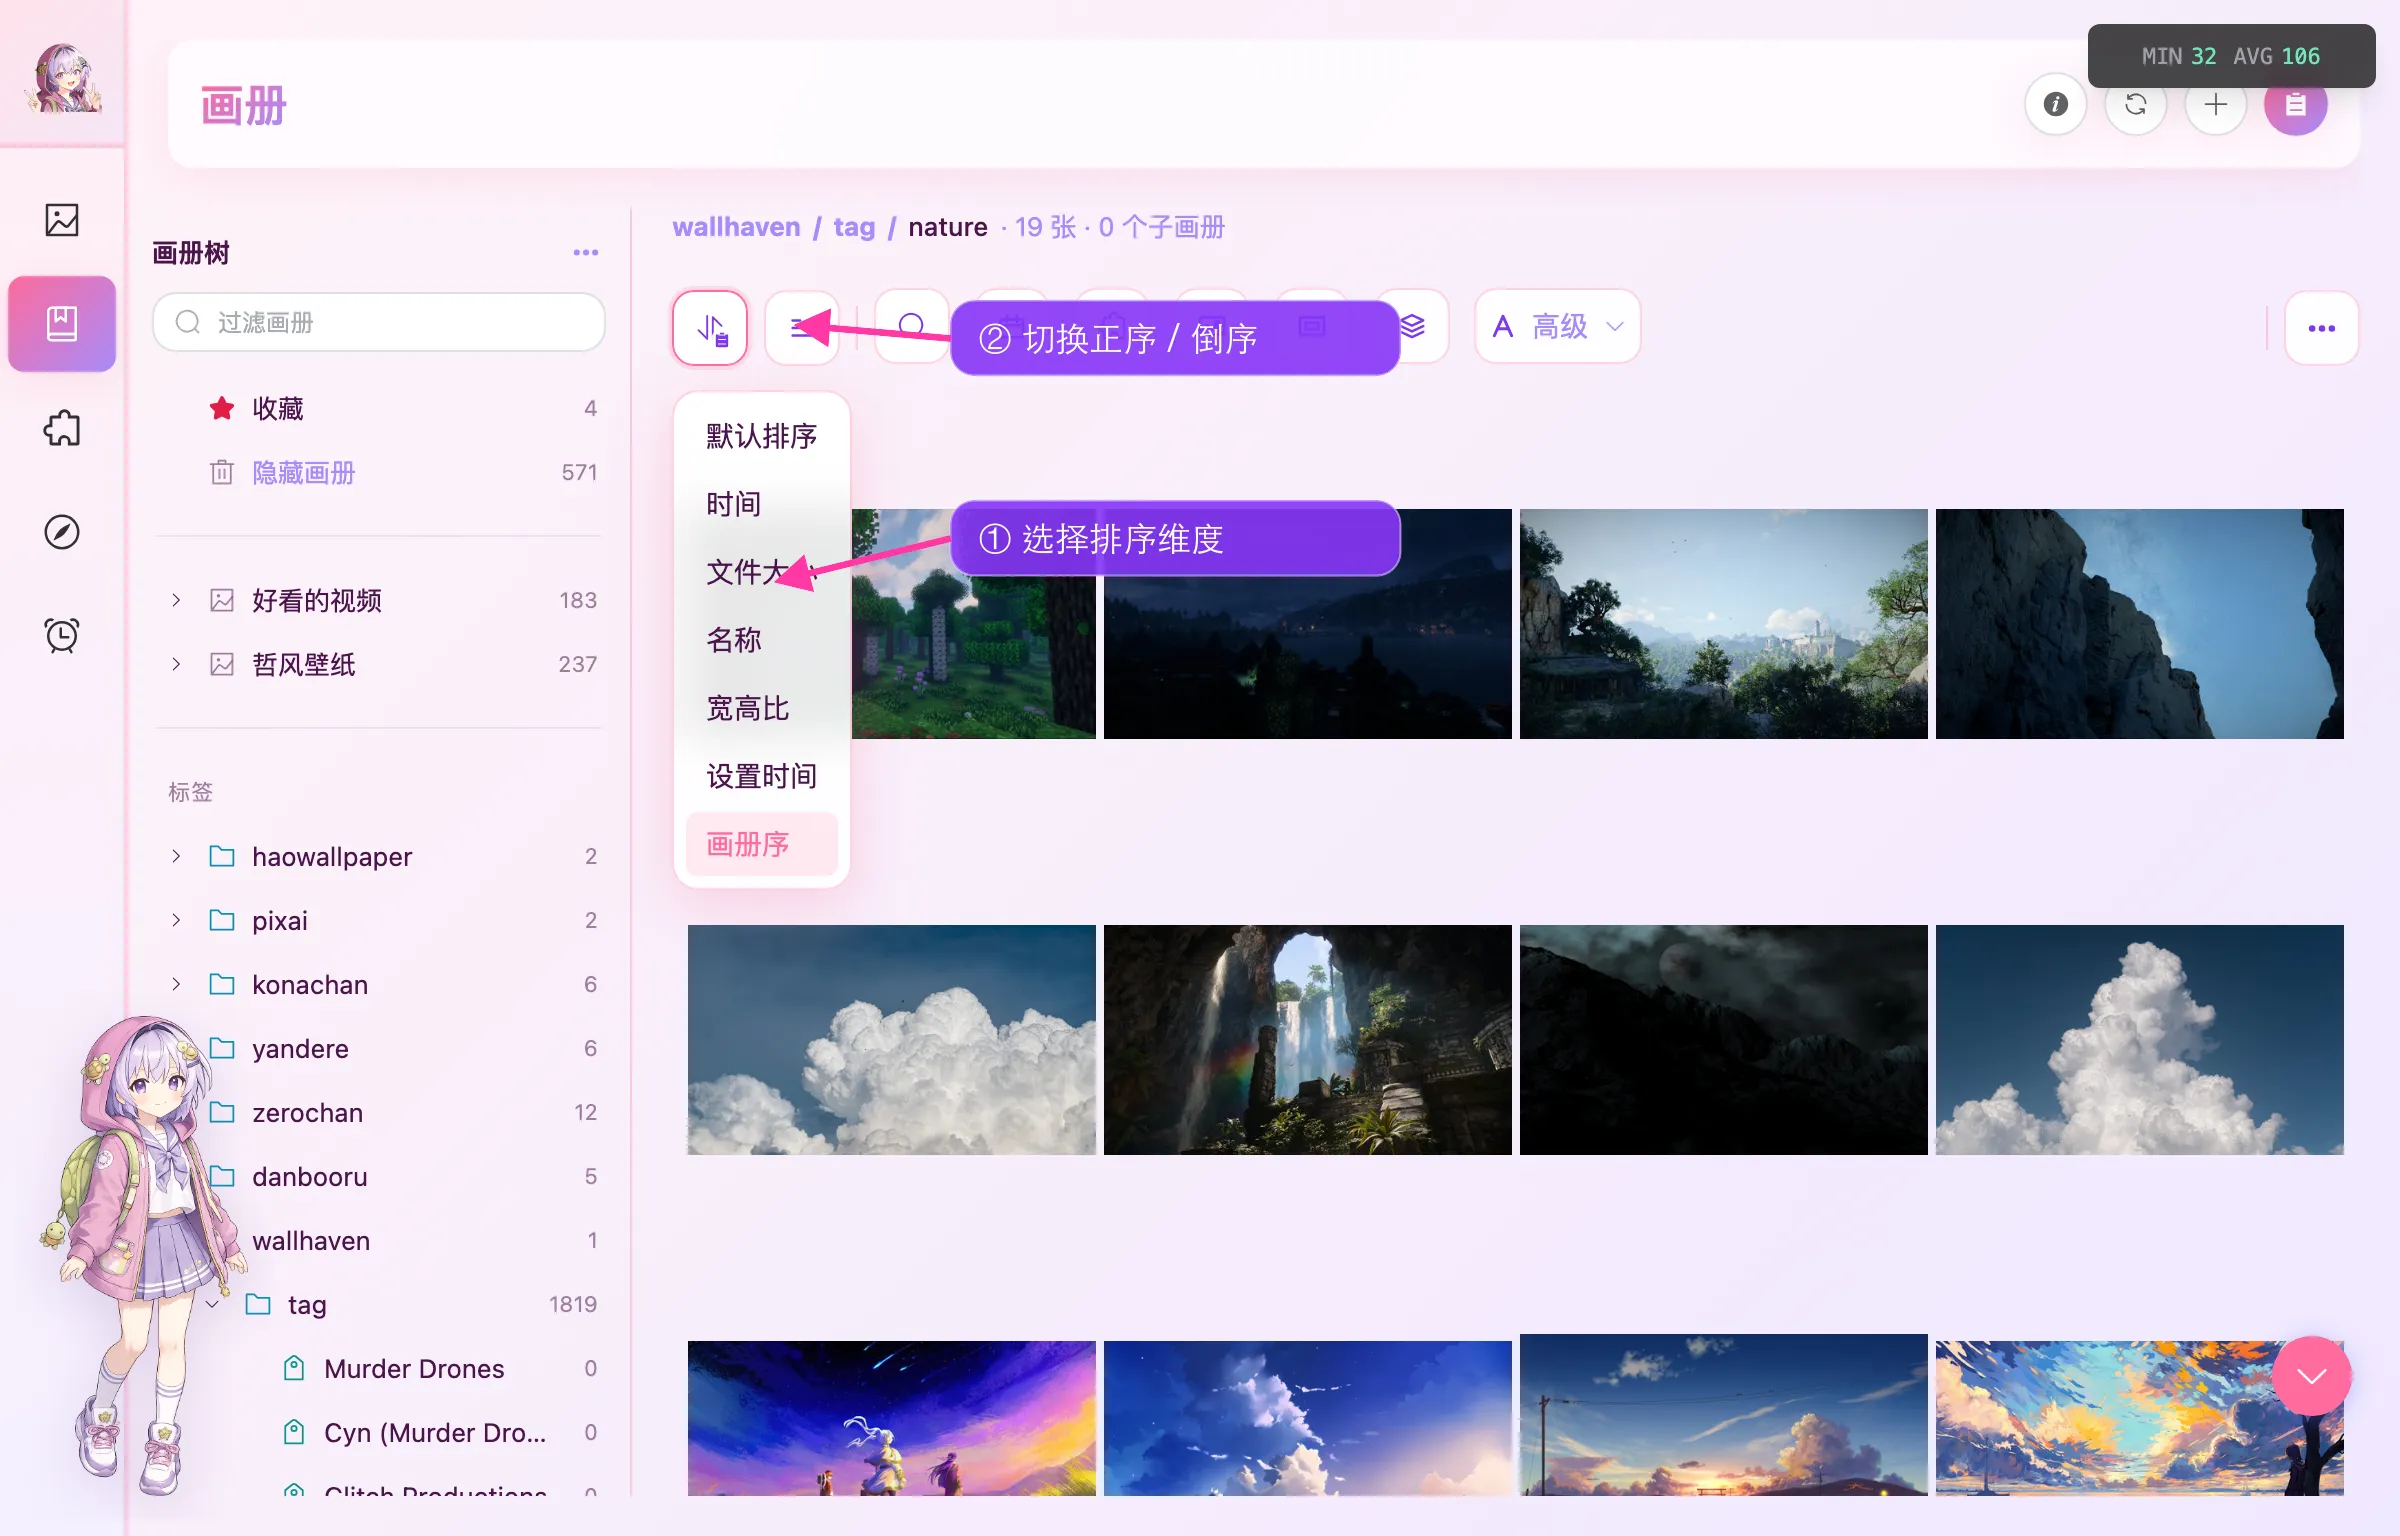This screenshot has height=1536, width=2400.
Task: Choose 时间 from the sort menu
Action: point(762,504)
